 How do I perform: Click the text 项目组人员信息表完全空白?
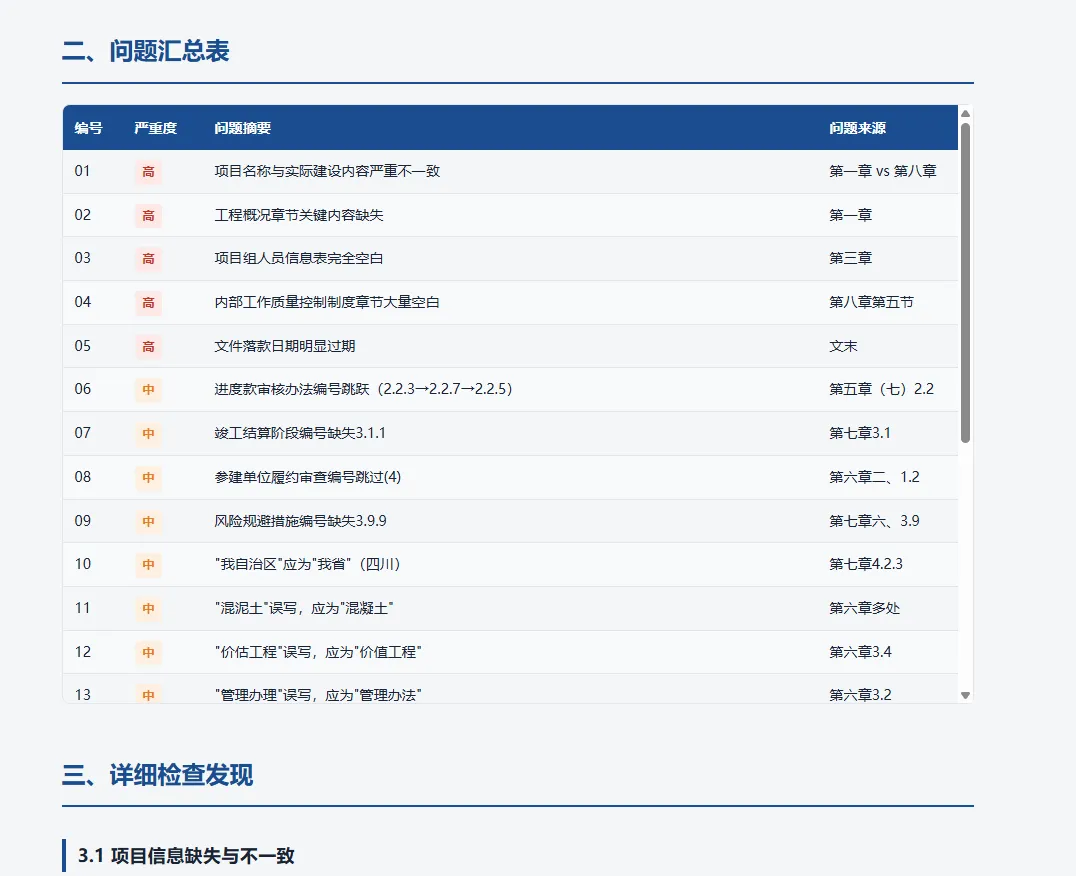click(x=299, y=258)
